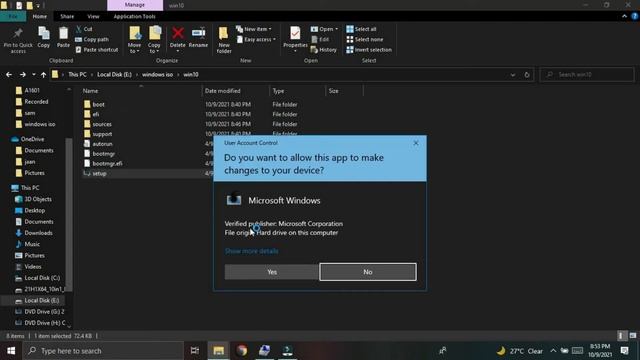Open the New item dropdown
Screen dimensions: 640x360
coord(254,29)
